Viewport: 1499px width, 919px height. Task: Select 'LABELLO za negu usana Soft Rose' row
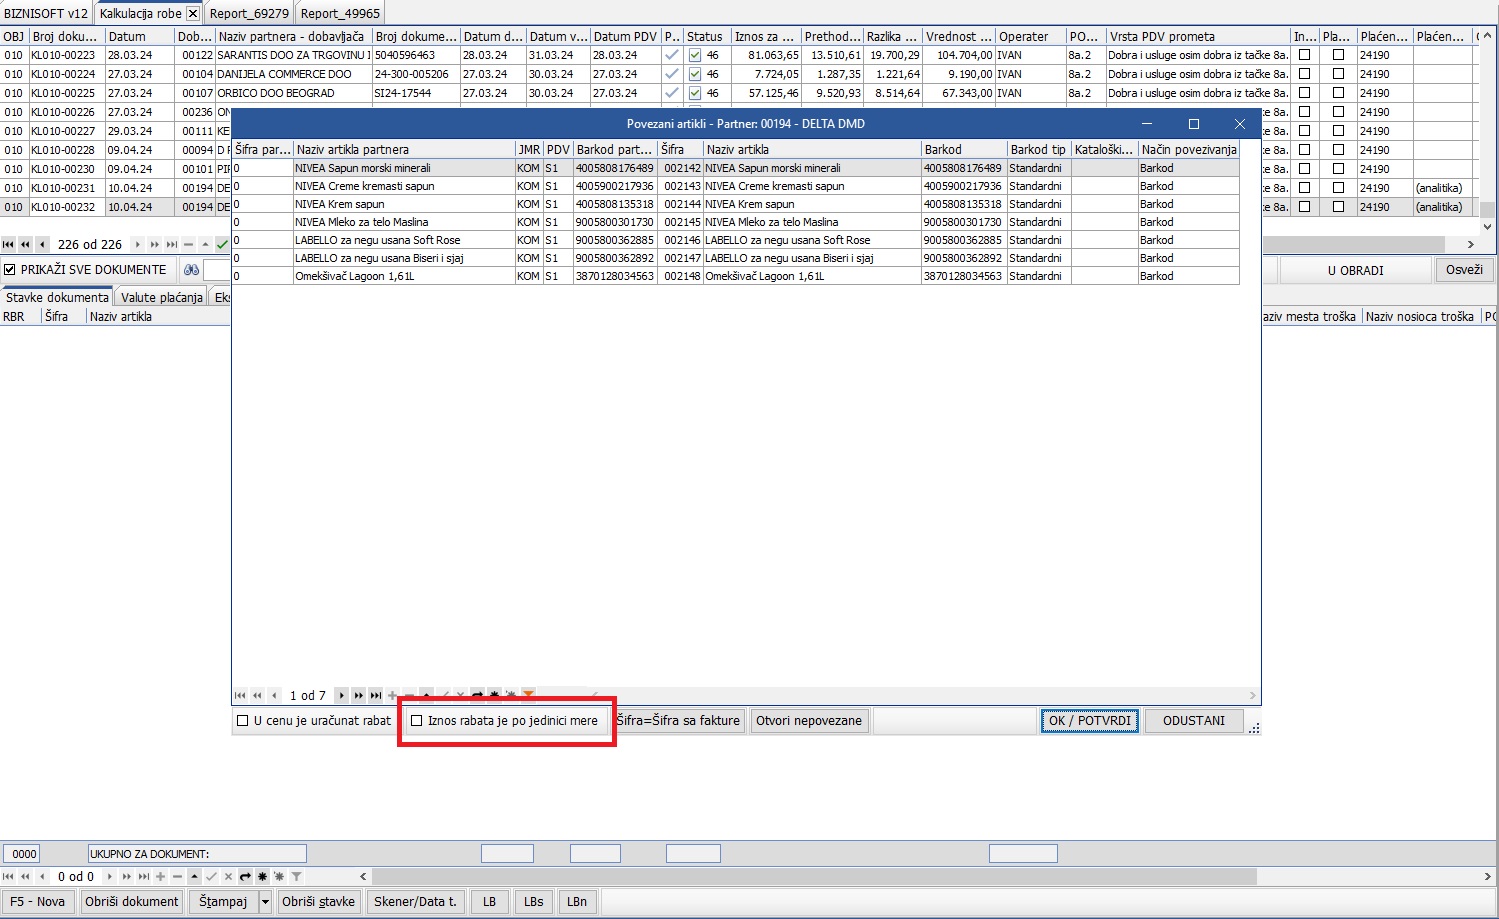[x=736, y=240]
